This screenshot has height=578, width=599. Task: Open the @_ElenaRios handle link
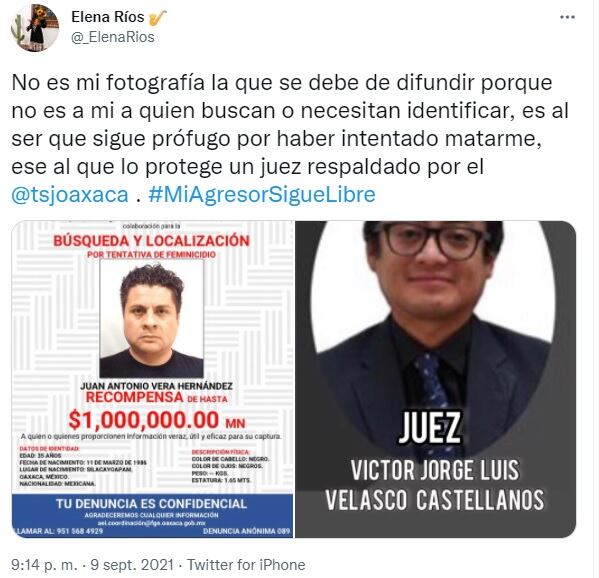point(113,37)
